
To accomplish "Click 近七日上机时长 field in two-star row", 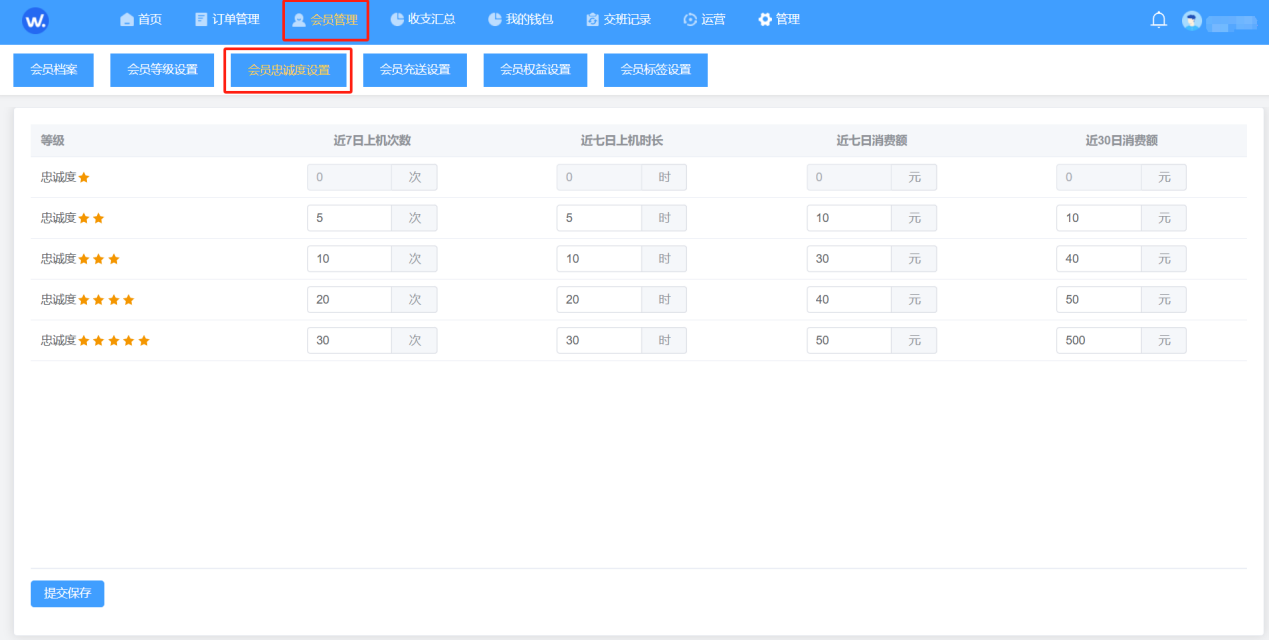I will [x=599, y=218].
